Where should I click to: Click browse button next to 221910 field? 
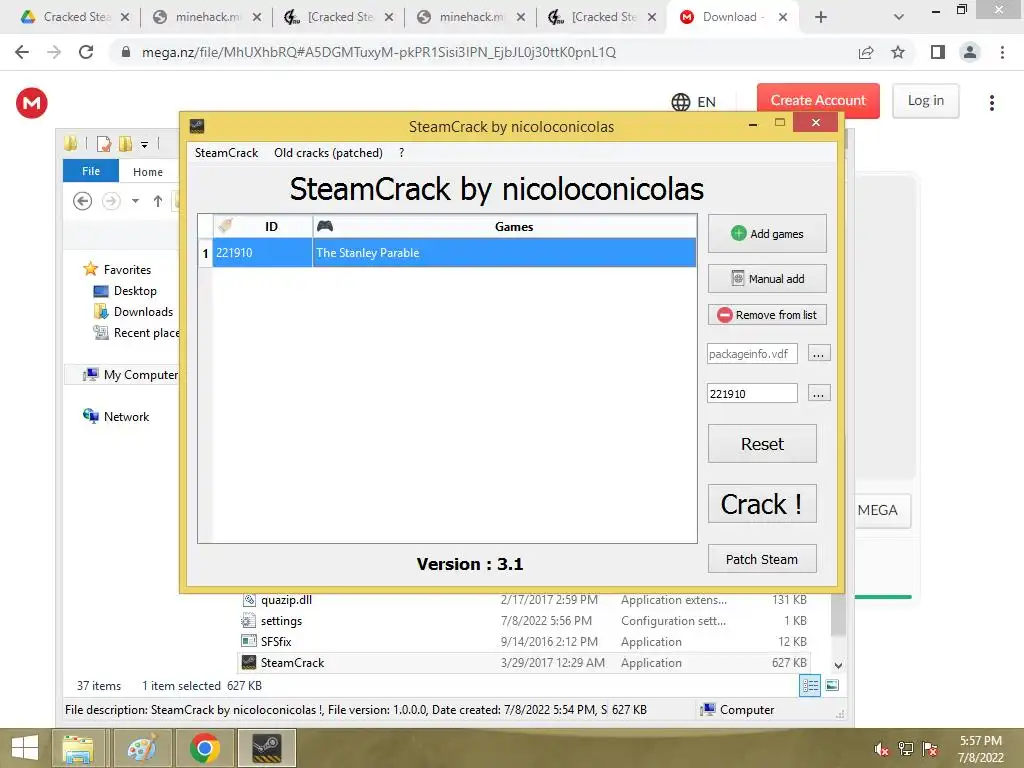[819, 393]
